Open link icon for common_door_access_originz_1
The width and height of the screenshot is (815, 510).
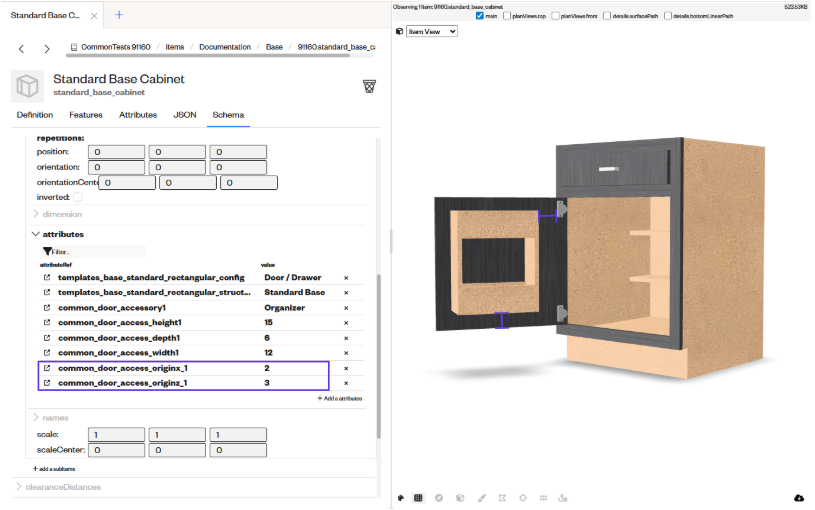coord(47,383)
